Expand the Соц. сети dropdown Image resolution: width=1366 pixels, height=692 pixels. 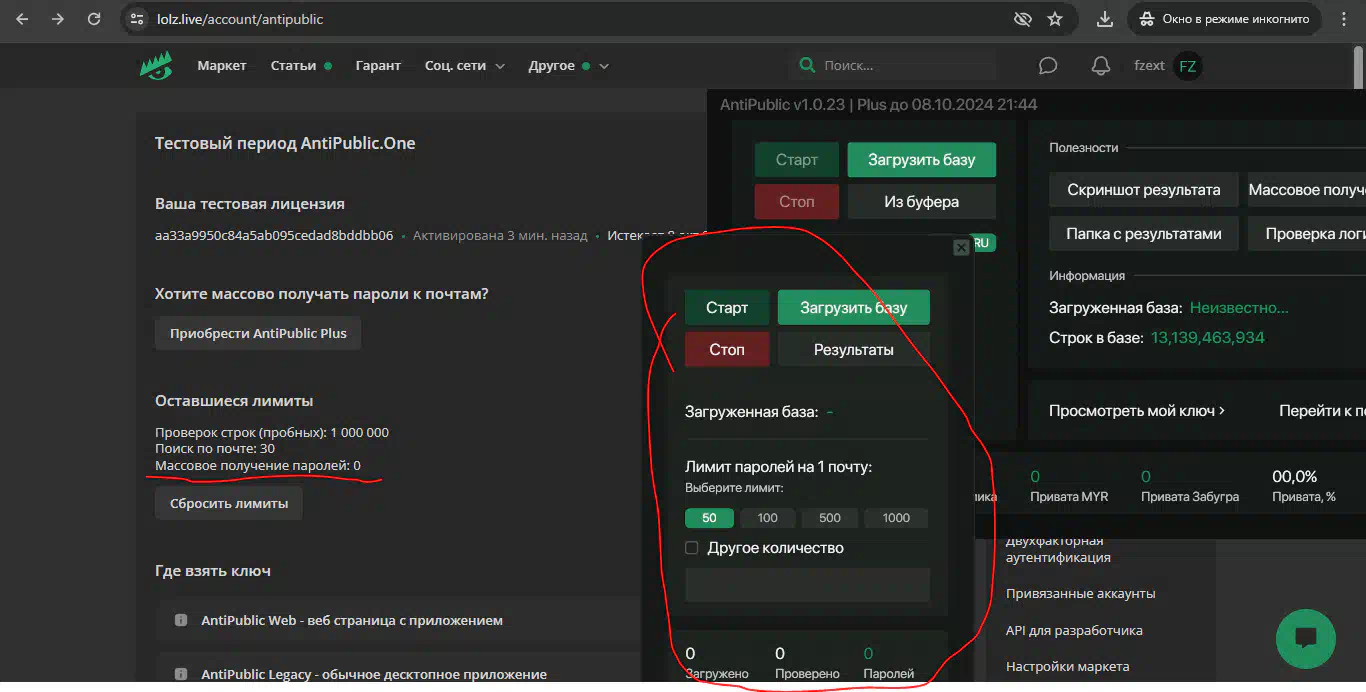point(465,65)
